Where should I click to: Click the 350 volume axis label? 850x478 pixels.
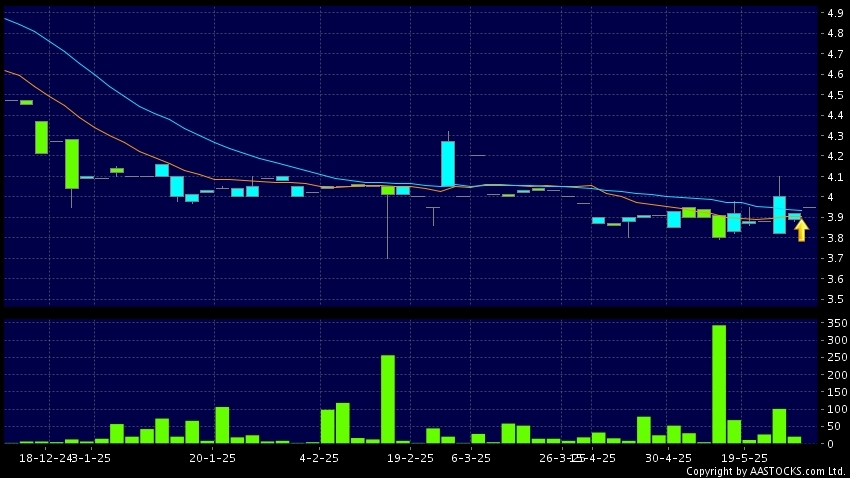coord(837,323)
